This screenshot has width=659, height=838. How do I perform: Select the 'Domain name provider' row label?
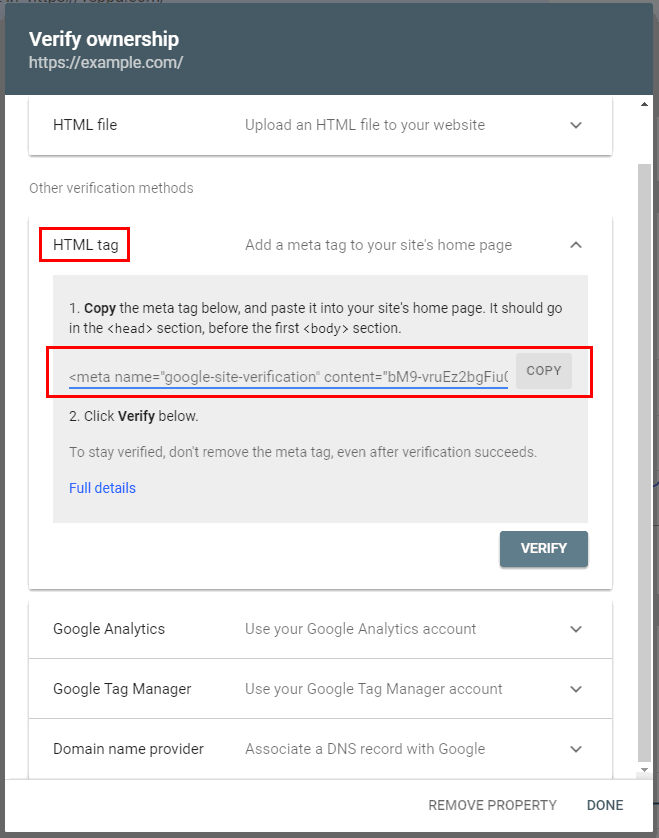pos(128,749)
